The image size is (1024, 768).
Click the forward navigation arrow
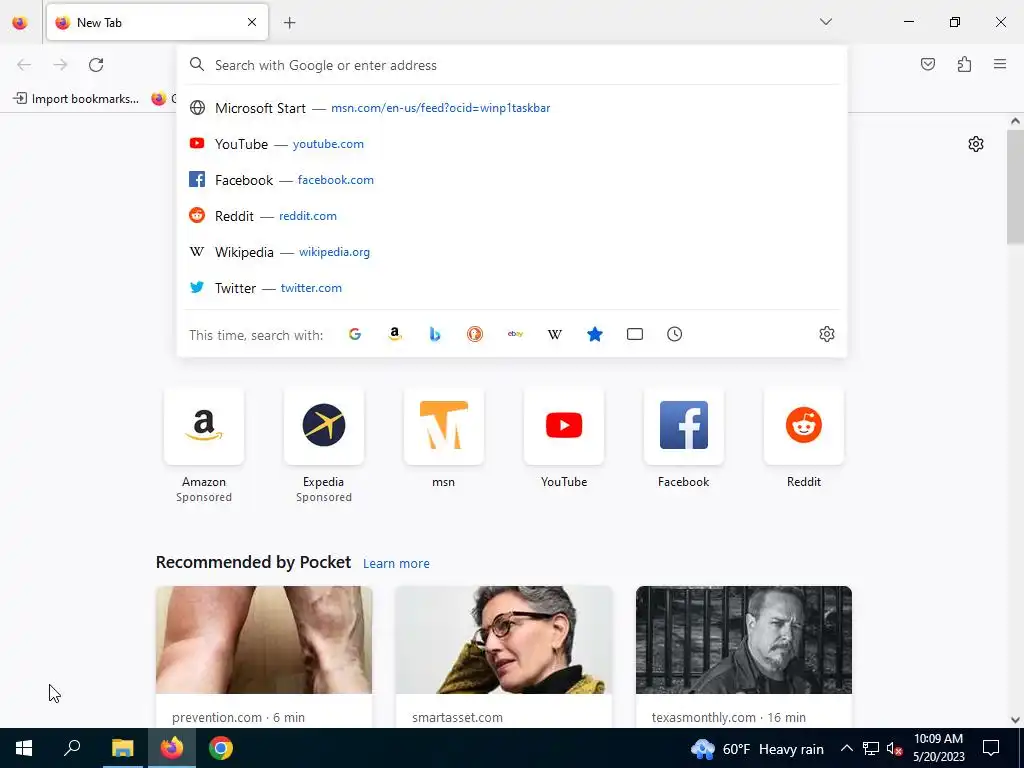coord(60,65)
